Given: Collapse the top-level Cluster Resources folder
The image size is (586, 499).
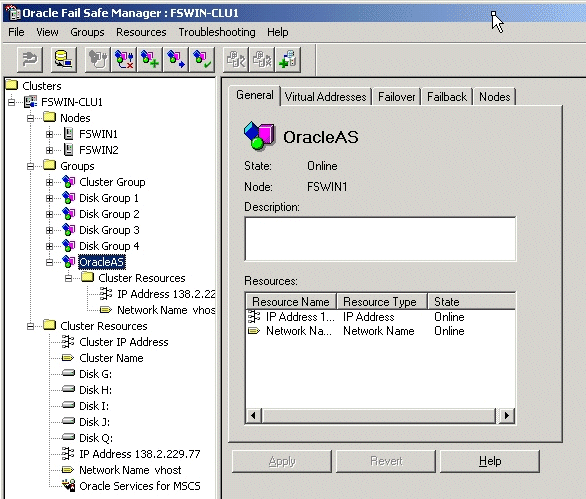Looking at the screenshot, I should tap(31, 326).
